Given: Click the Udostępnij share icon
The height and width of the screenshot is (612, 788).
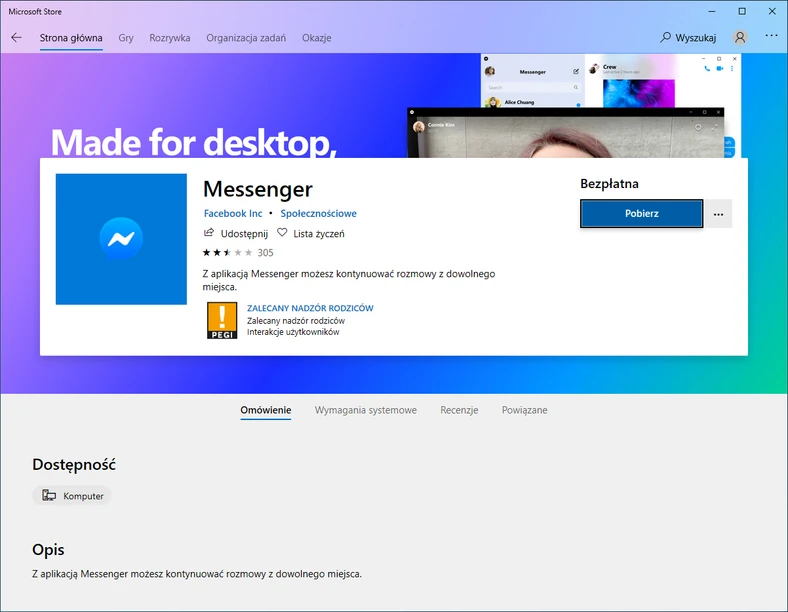Looking at the screenshot, I should [209, 233].
